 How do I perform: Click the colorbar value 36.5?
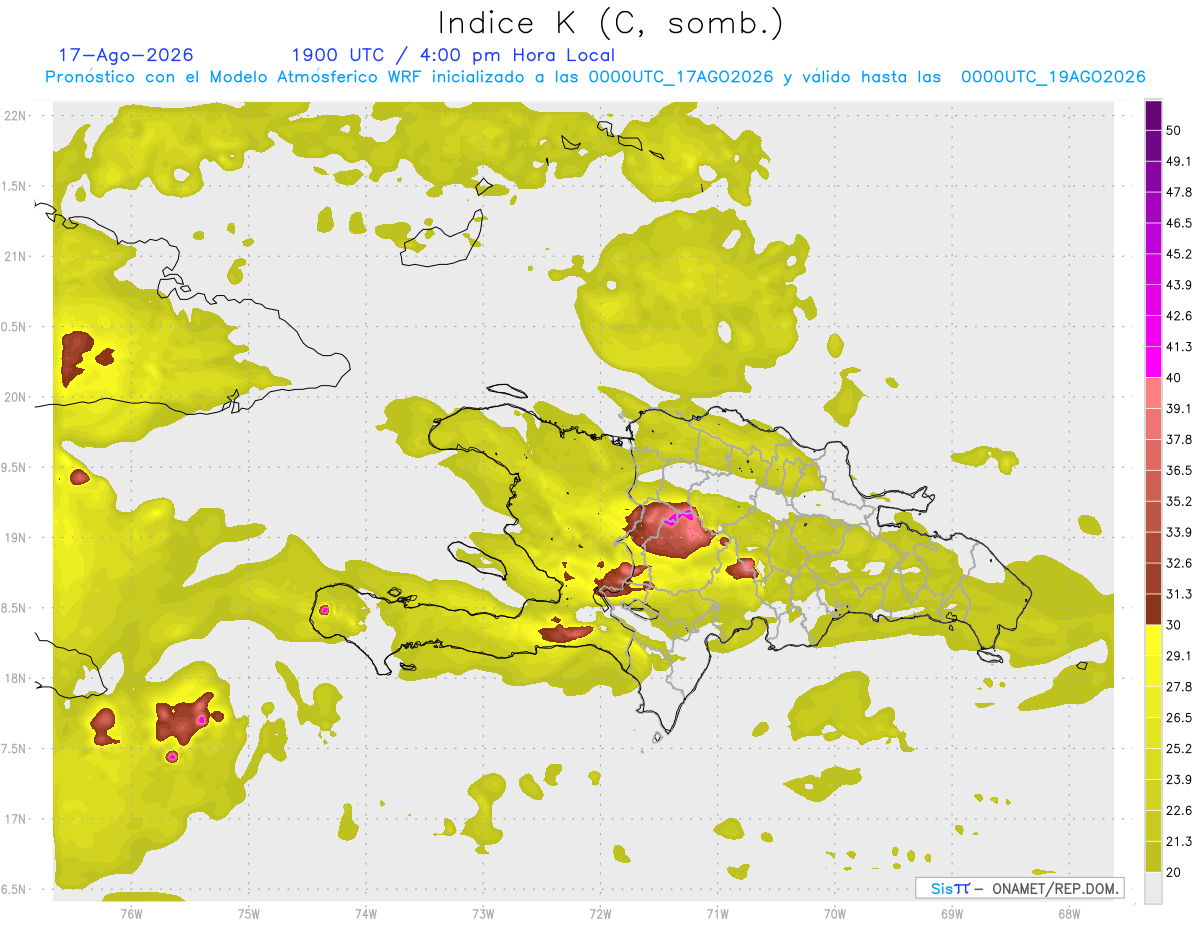pos(1181,470)
